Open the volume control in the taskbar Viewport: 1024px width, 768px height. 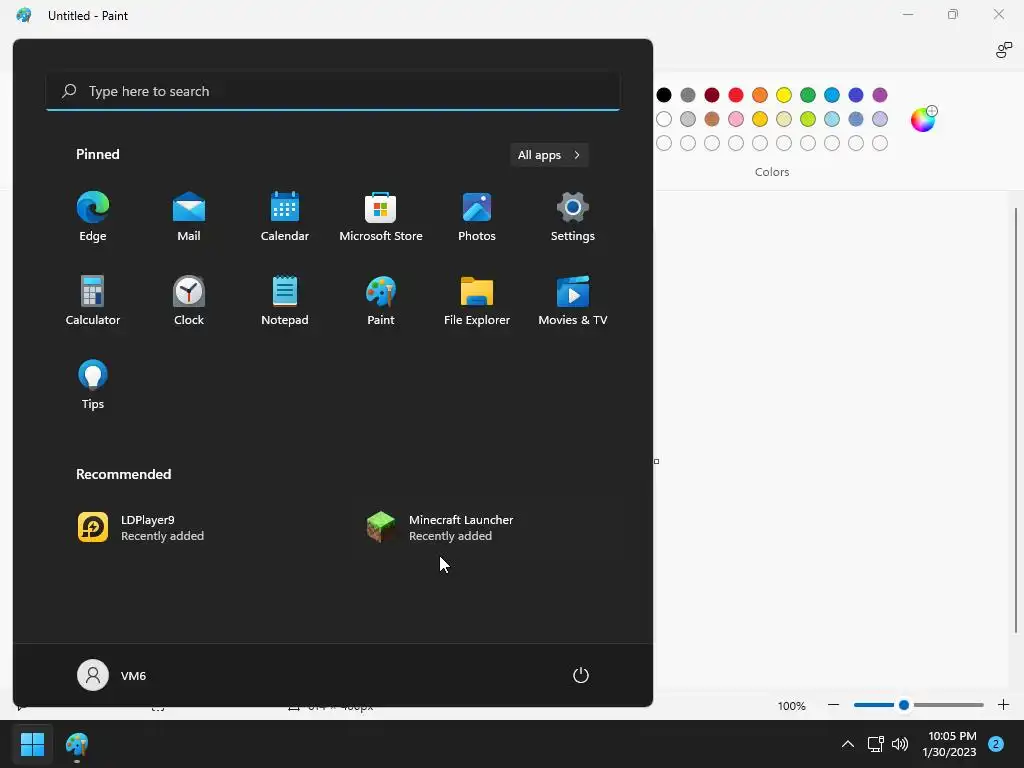pyautogui.click(x=900, y=744)
